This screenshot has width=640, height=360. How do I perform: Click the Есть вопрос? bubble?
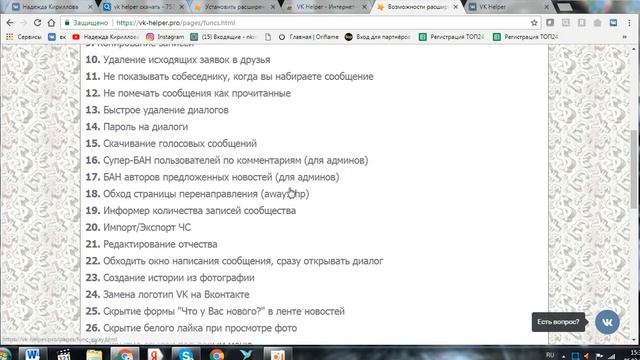click(x=558, y=322)
